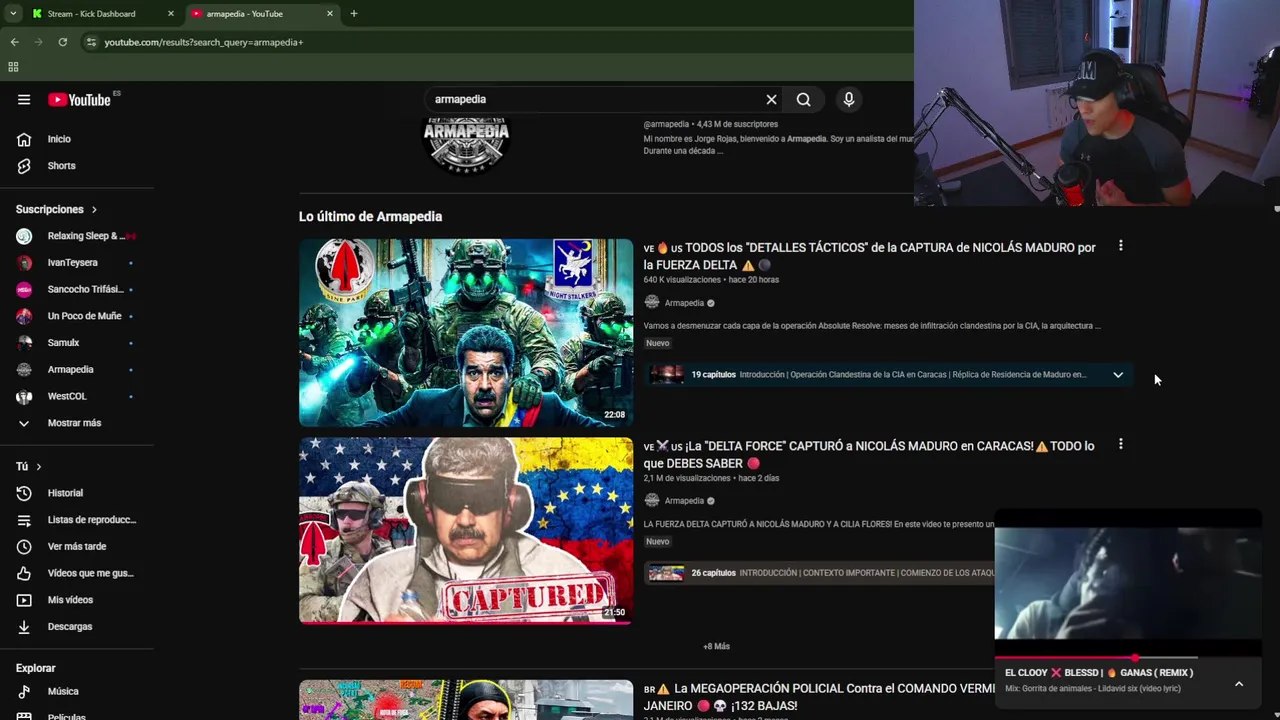1280x720 pixels.
Task: Show +8 Más videos link
Action: click(x=716, y=646)
